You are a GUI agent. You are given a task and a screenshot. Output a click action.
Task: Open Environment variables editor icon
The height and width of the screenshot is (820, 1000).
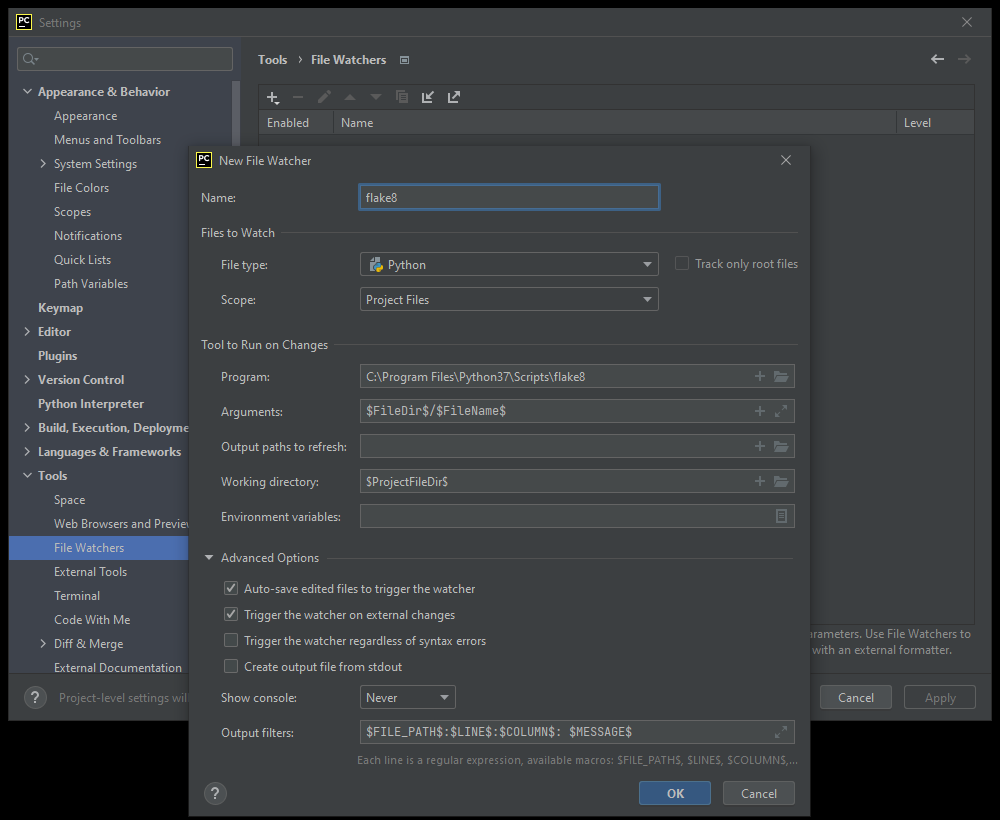pyautogui.click(x=781, y=516)
